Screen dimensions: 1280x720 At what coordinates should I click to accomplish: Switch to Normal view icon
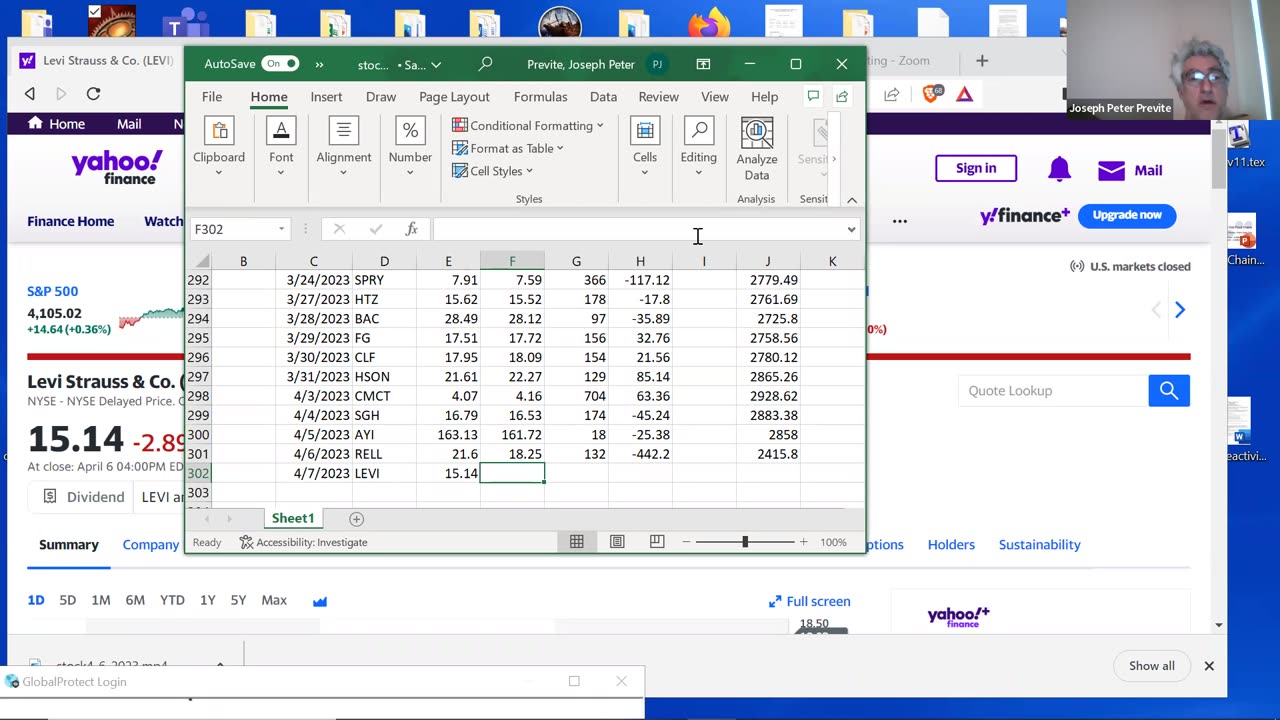[x=577, y=542]
